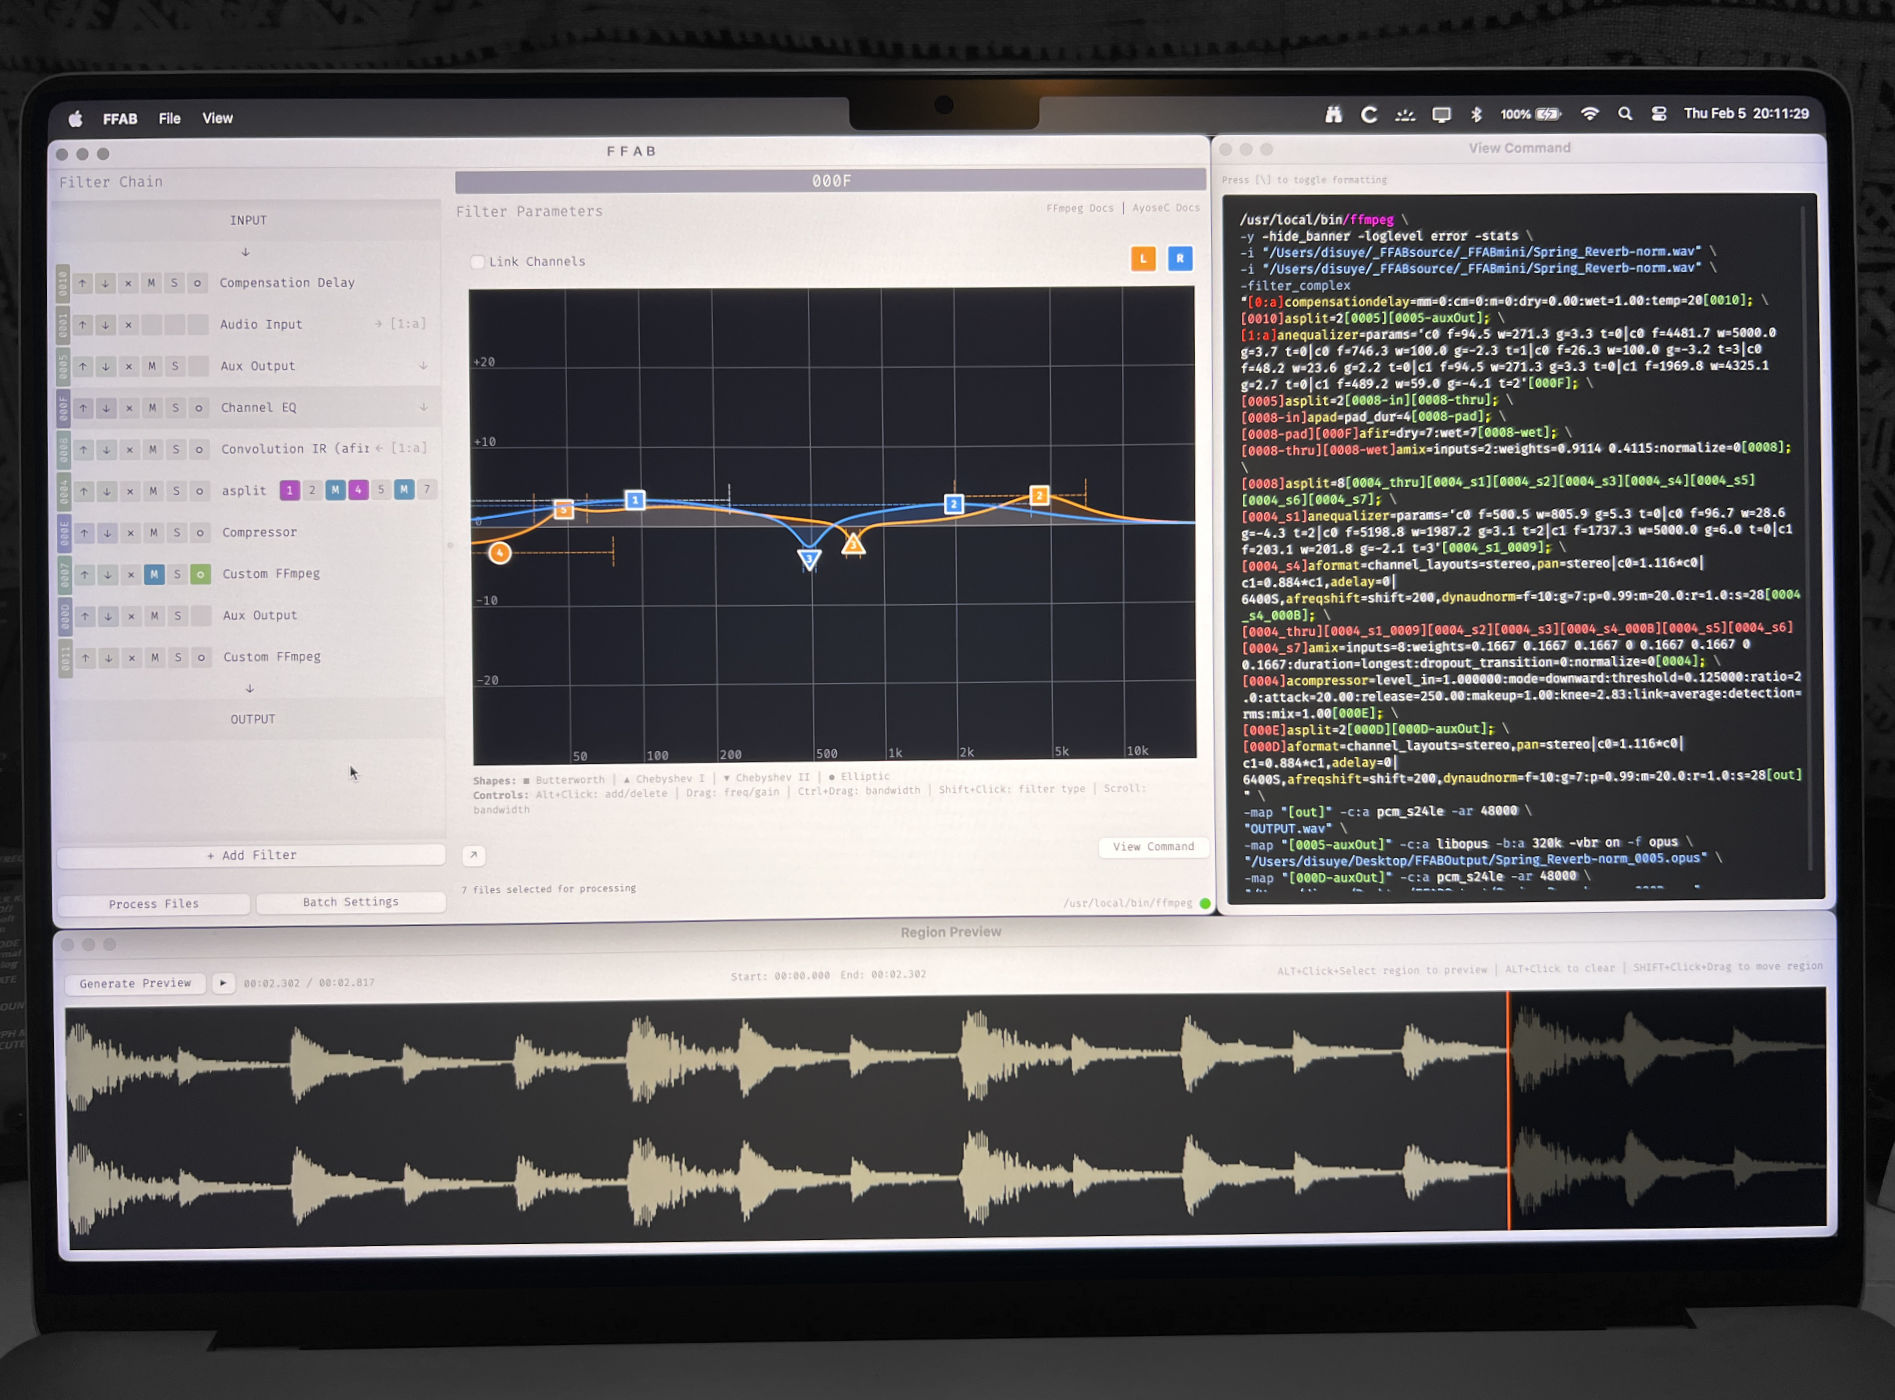Move Compensation Delay filter down
This screenshot has width=1895, height=1400.
pos(105,283)
